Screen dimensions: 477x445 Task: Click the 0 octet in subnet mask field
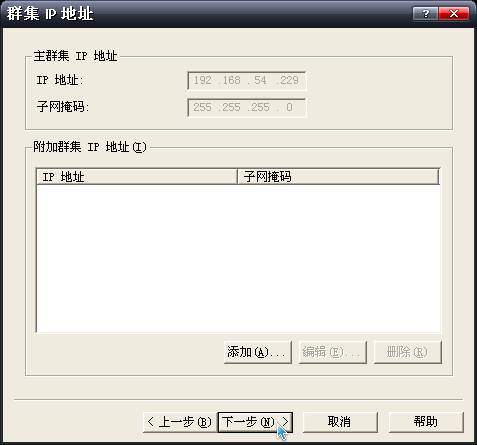click(289, 107)
